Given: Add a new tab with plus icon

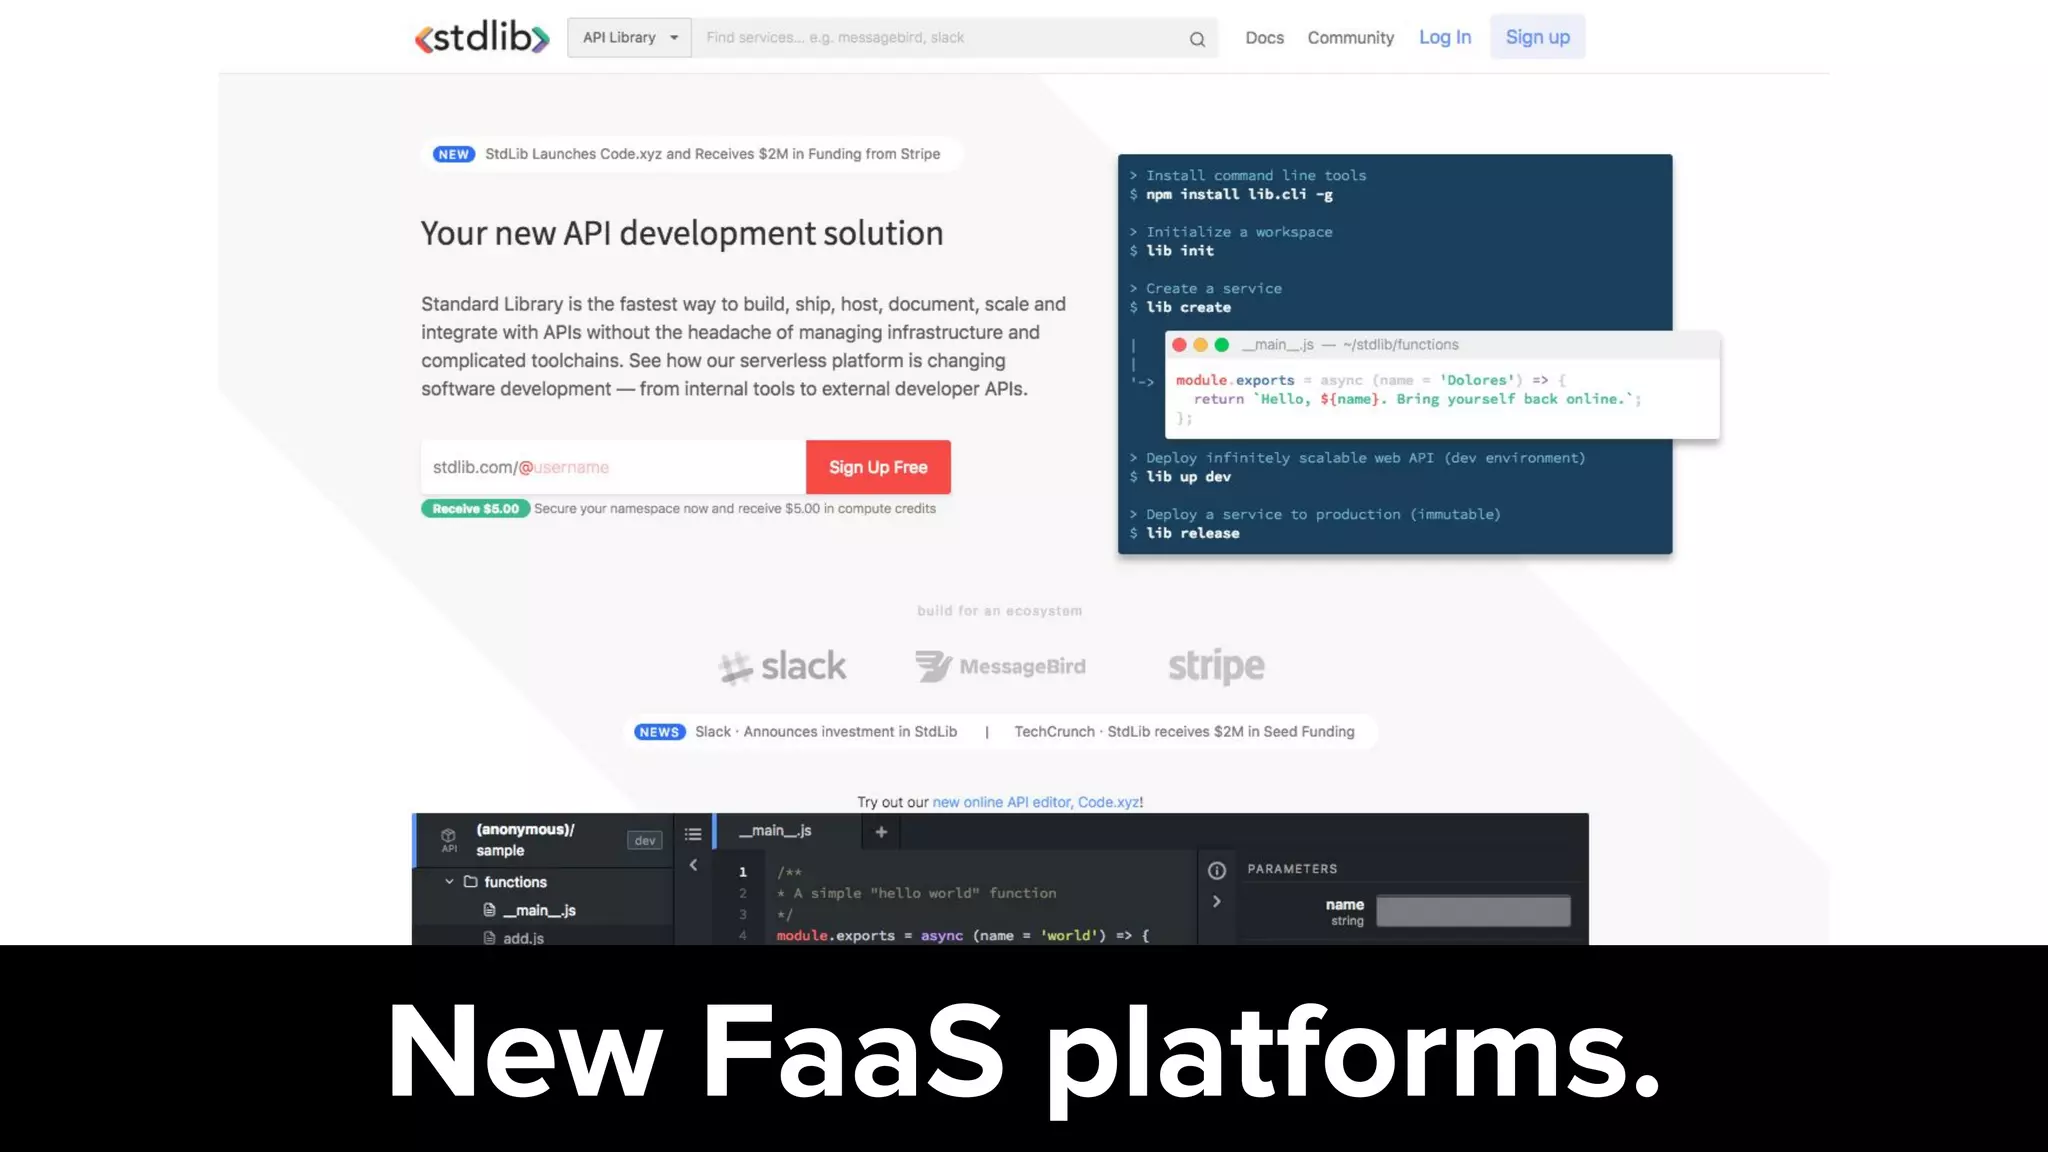Looking at the screenshot, I should pos(881,831).
